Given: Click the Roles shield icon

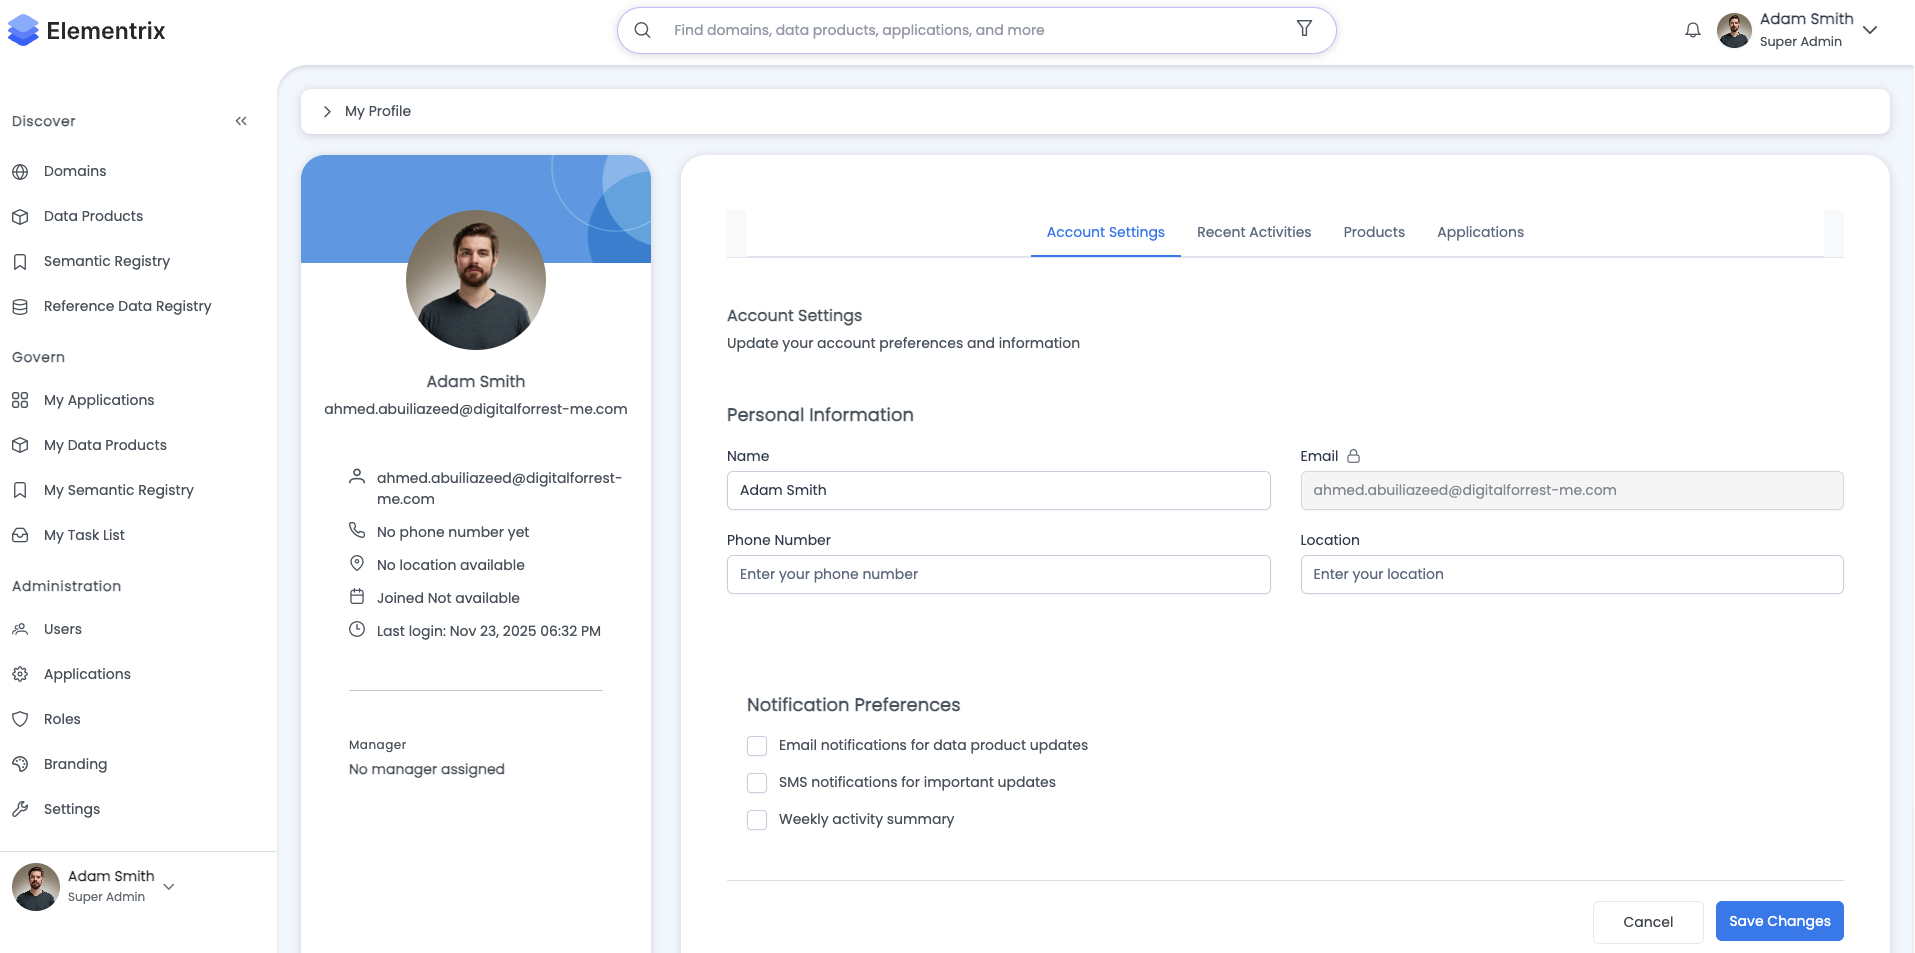Looking at the screenshot, I should 20,719.
